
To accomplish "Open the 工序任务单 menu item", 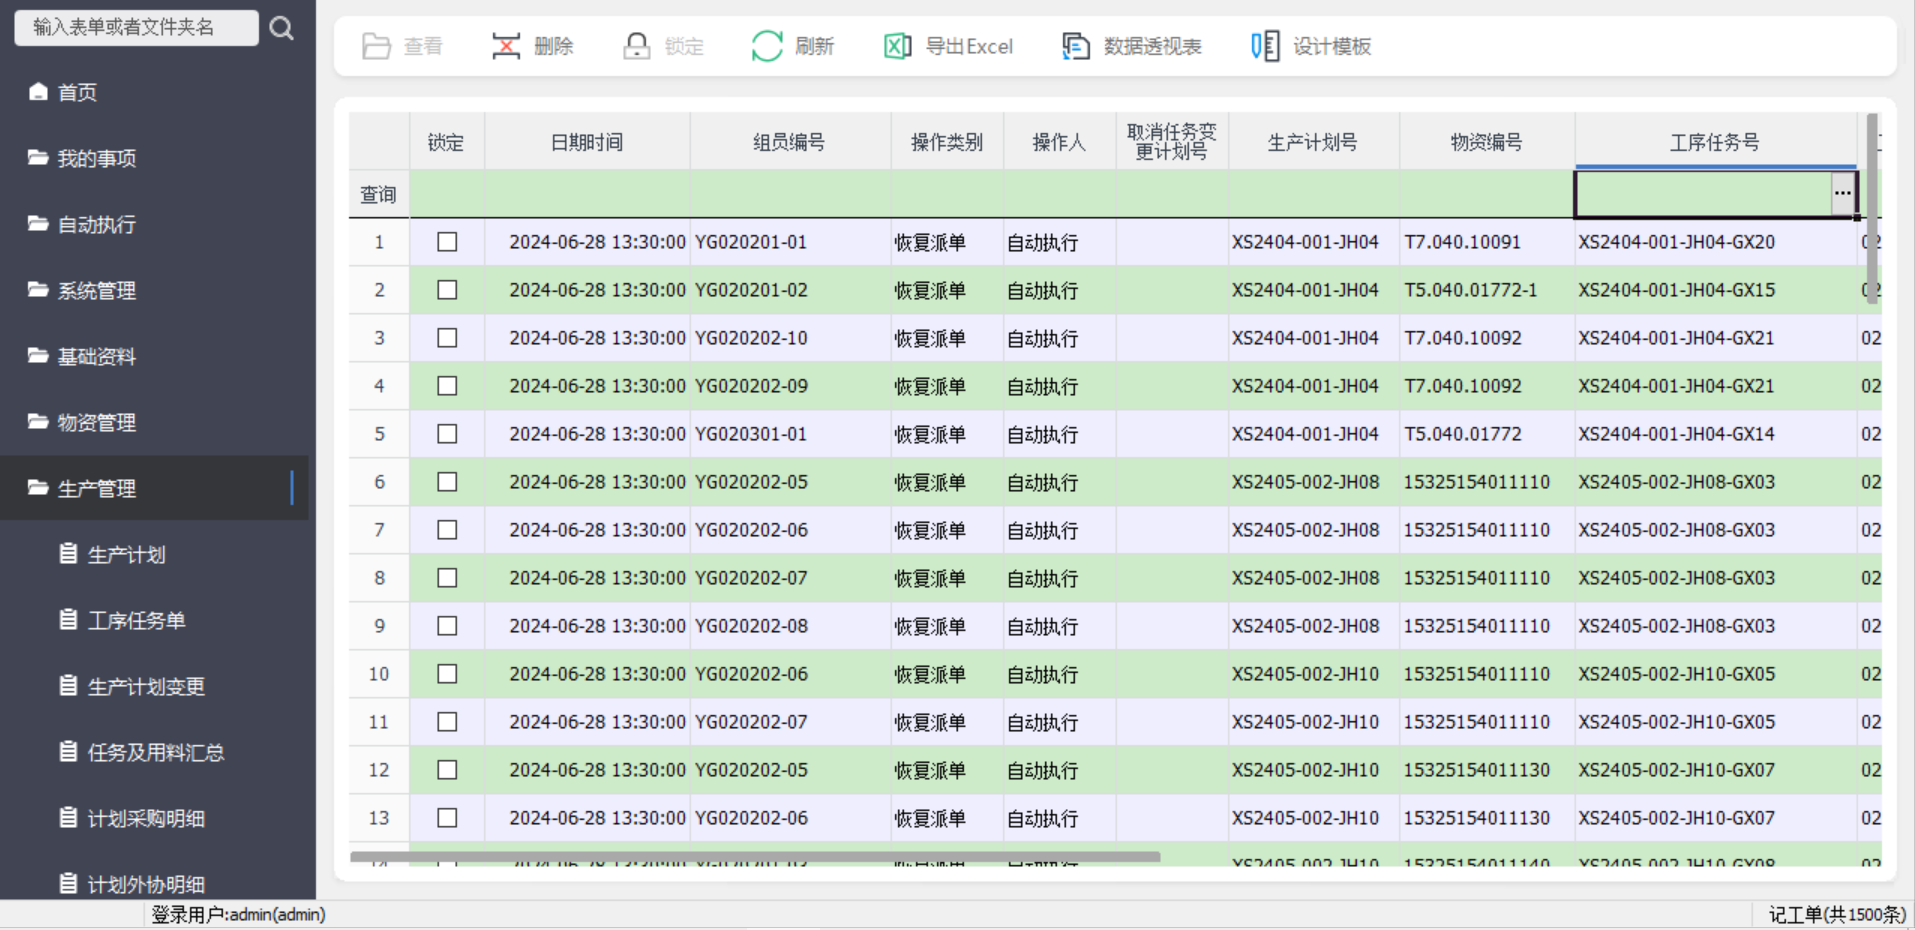I will [136, 621].
